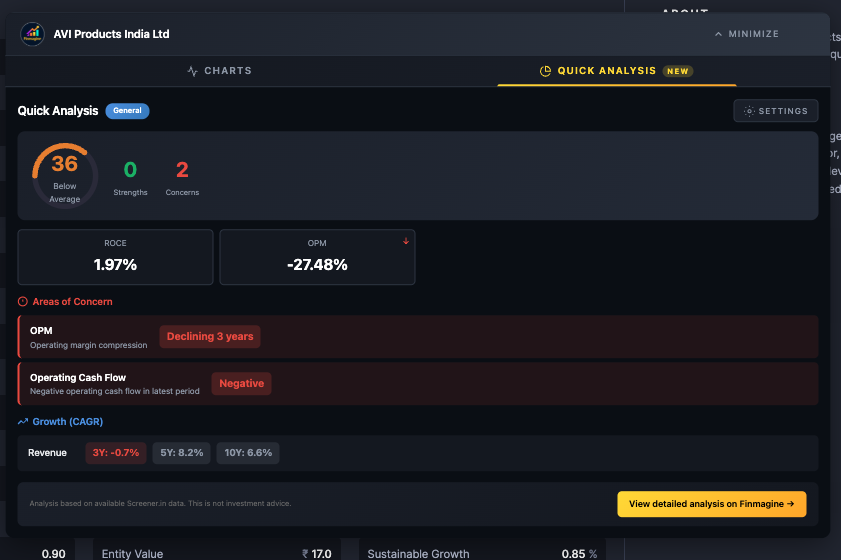The image size is (841, 560).
Task: Click the settings gear icon
Action: tap(749, 111)
